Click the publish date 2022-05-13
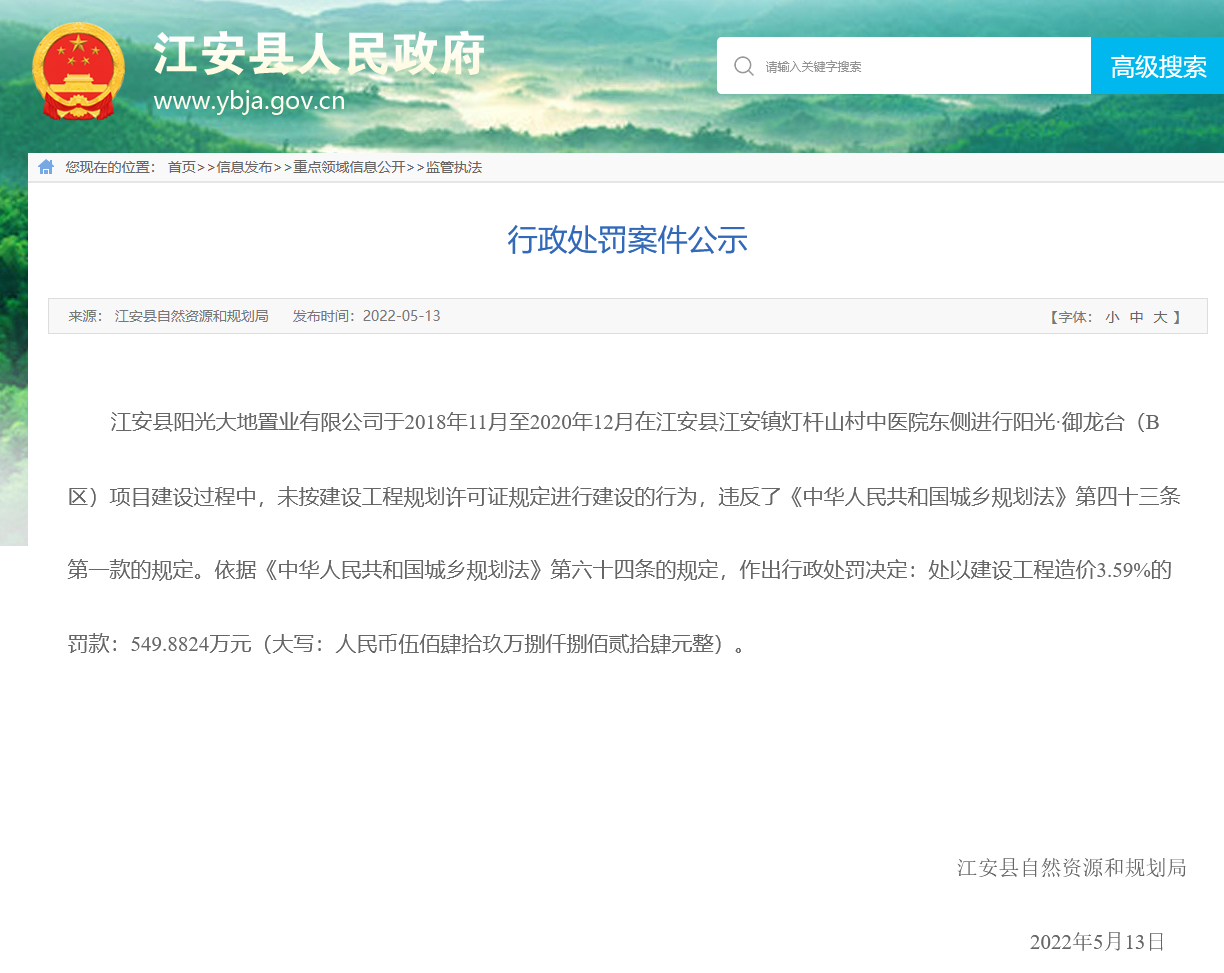Viewport: 1224px width, 973px height. pyautogui.click(x=401, y=316)
